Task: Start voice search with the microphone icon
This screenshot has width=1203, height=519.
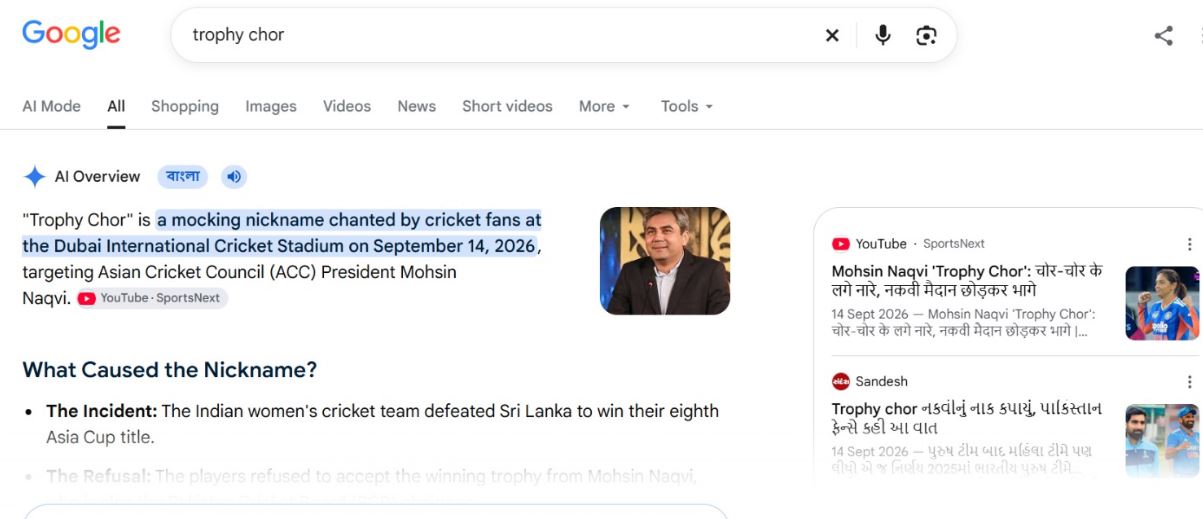Action: tap(882, 35)
